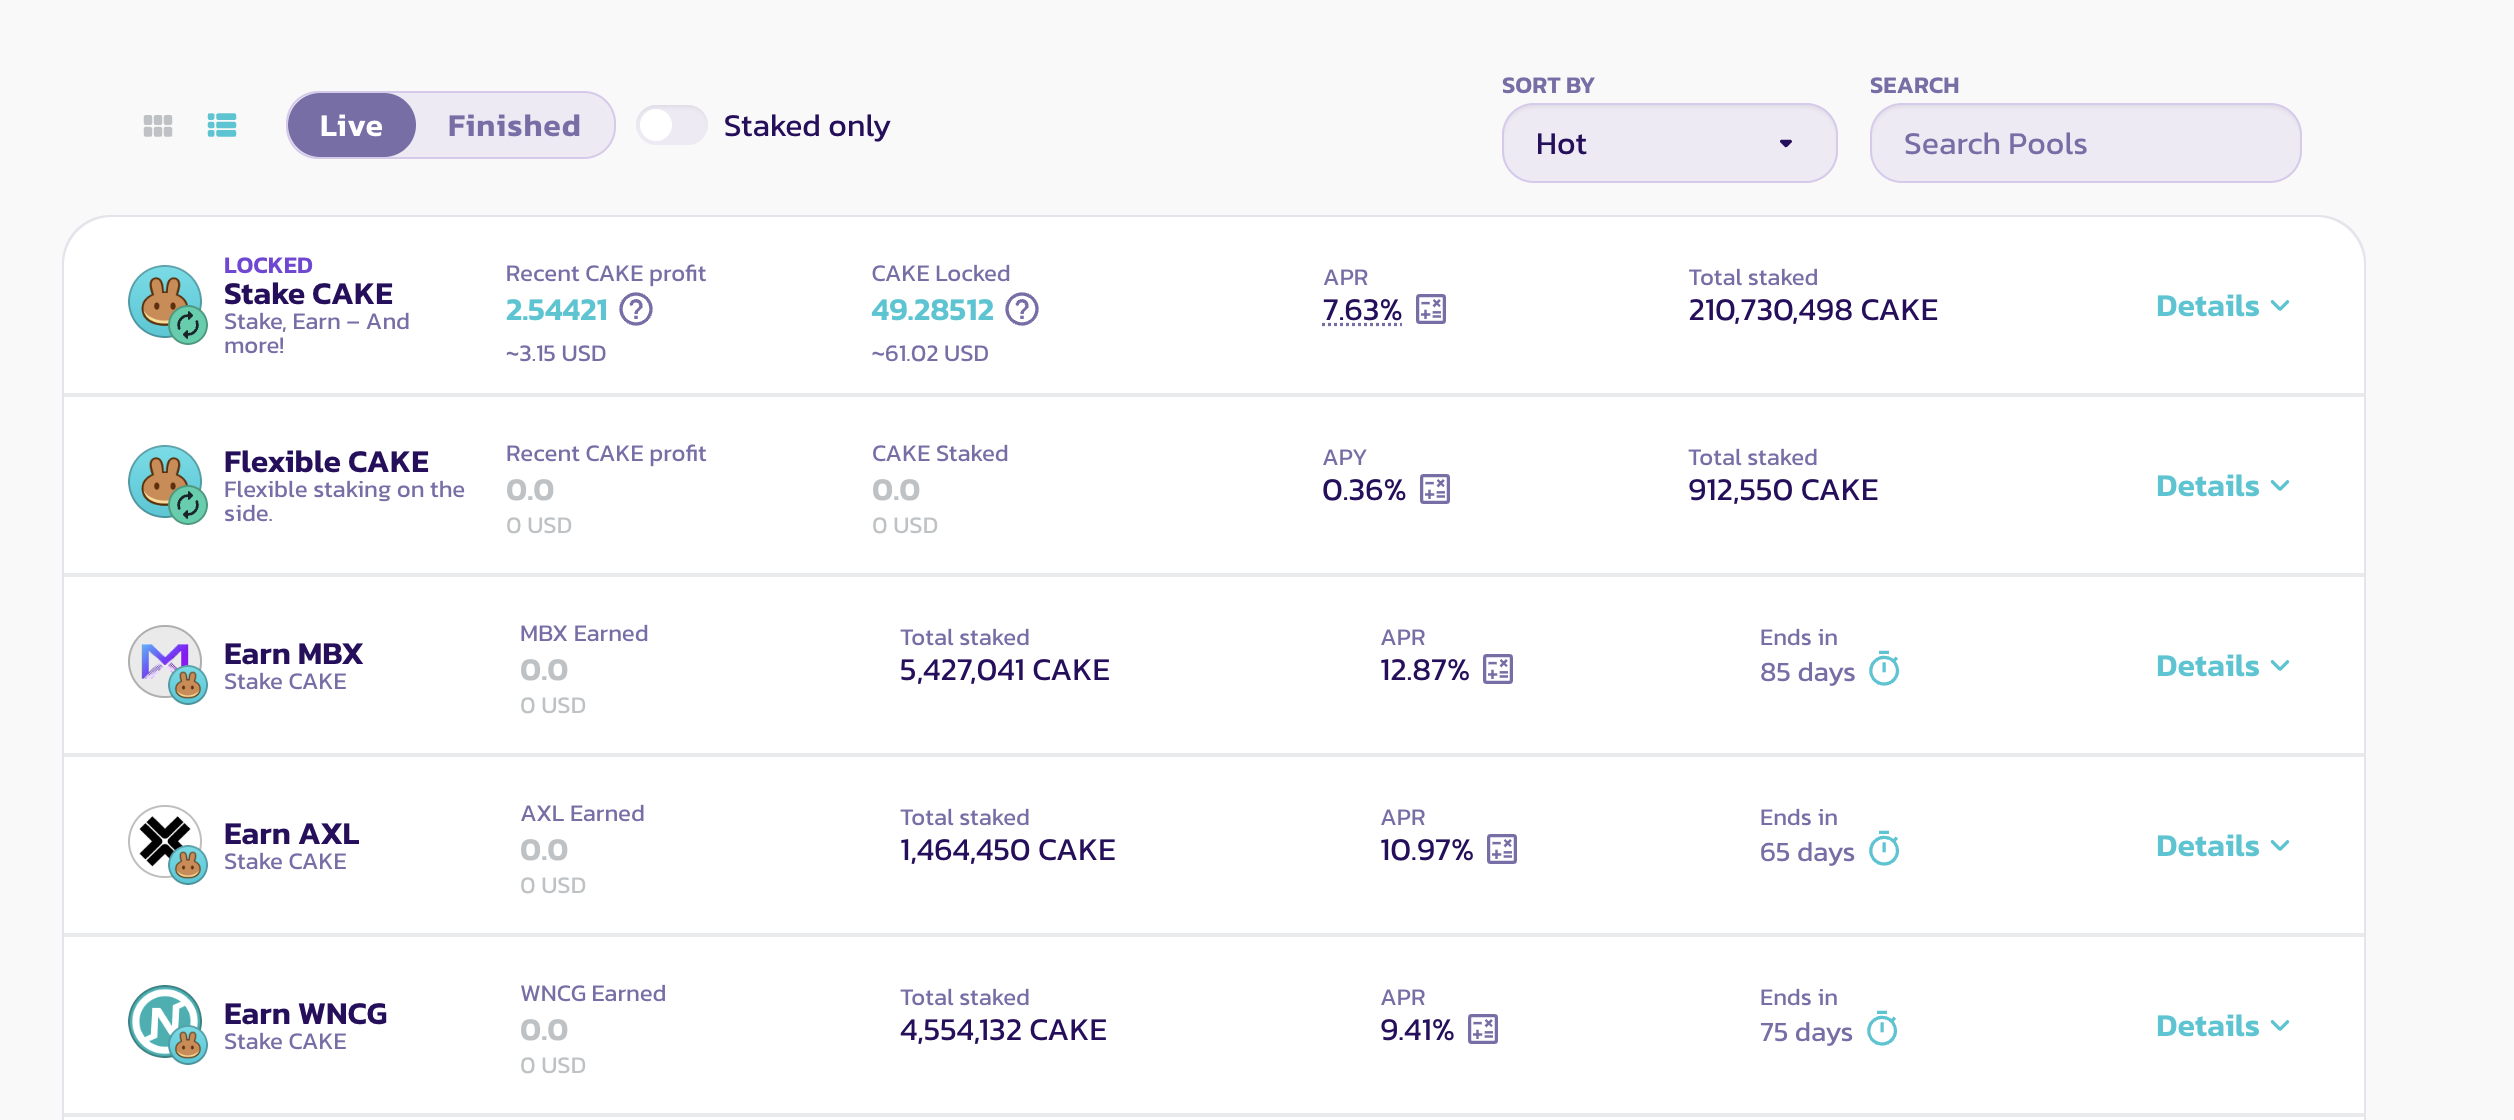Open ROI calculator for 12.87% APR

(1498, 670)
